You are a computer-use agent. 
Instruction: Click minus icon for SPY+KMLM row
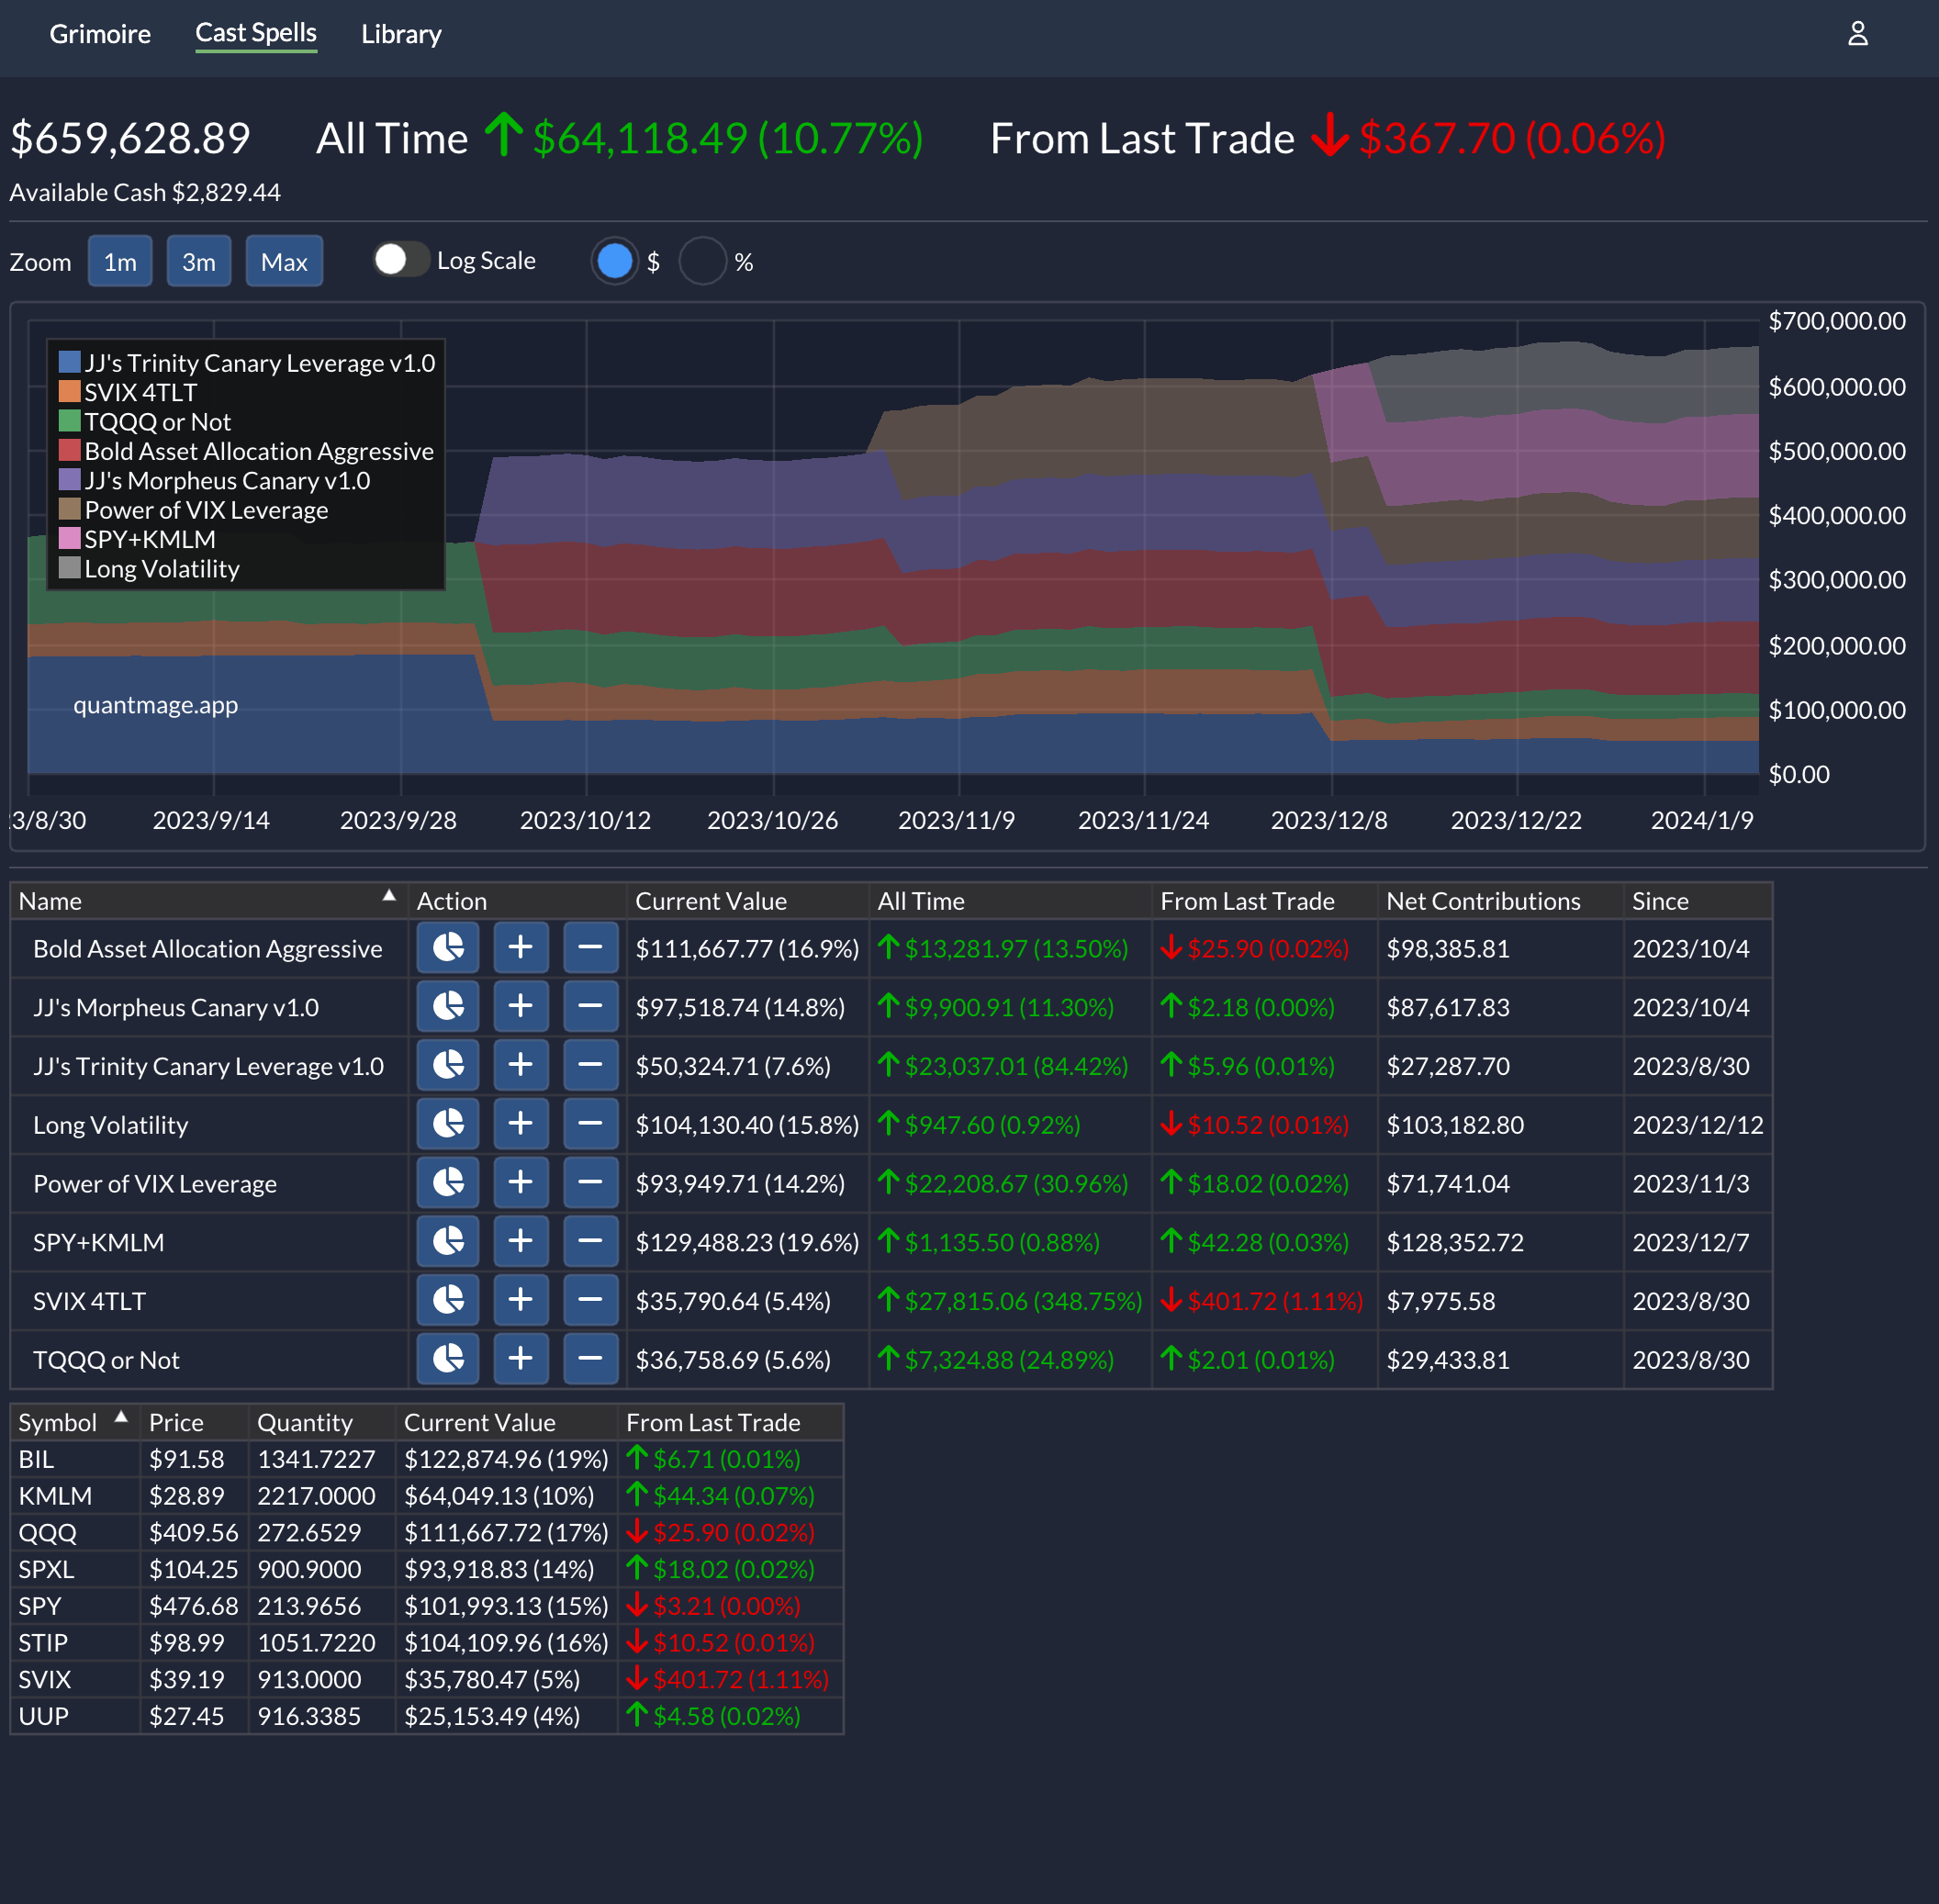tap(590, 1241)
